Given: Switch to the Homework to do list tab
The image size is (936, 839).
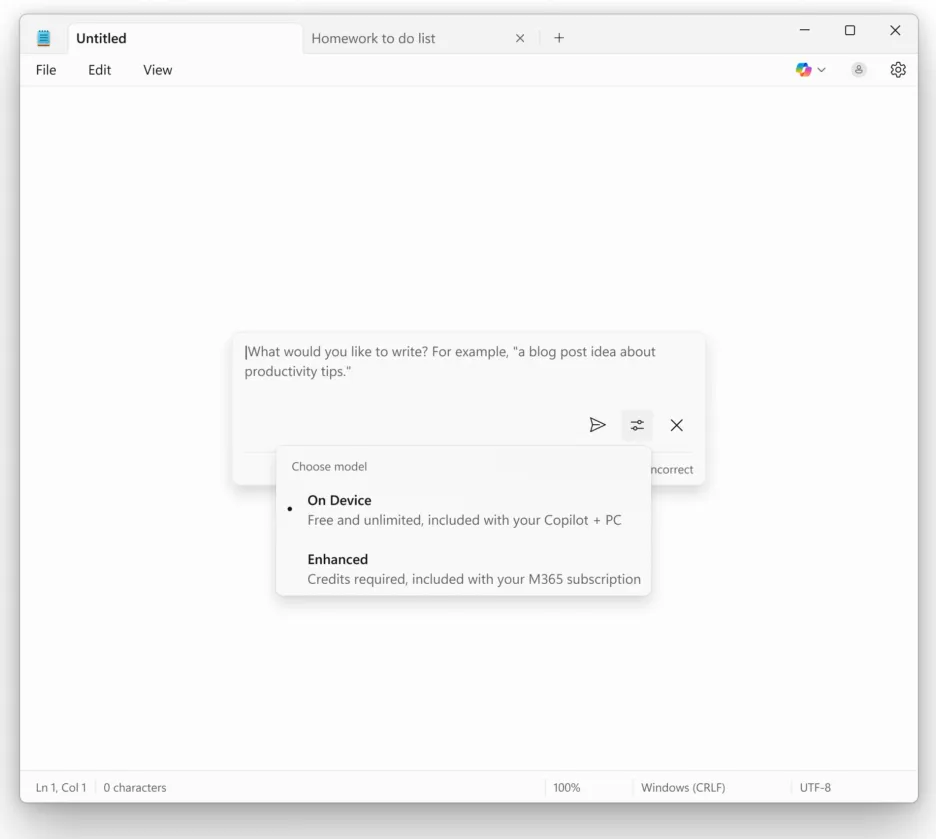Looking at the screenshot, I should coord(373,37).
